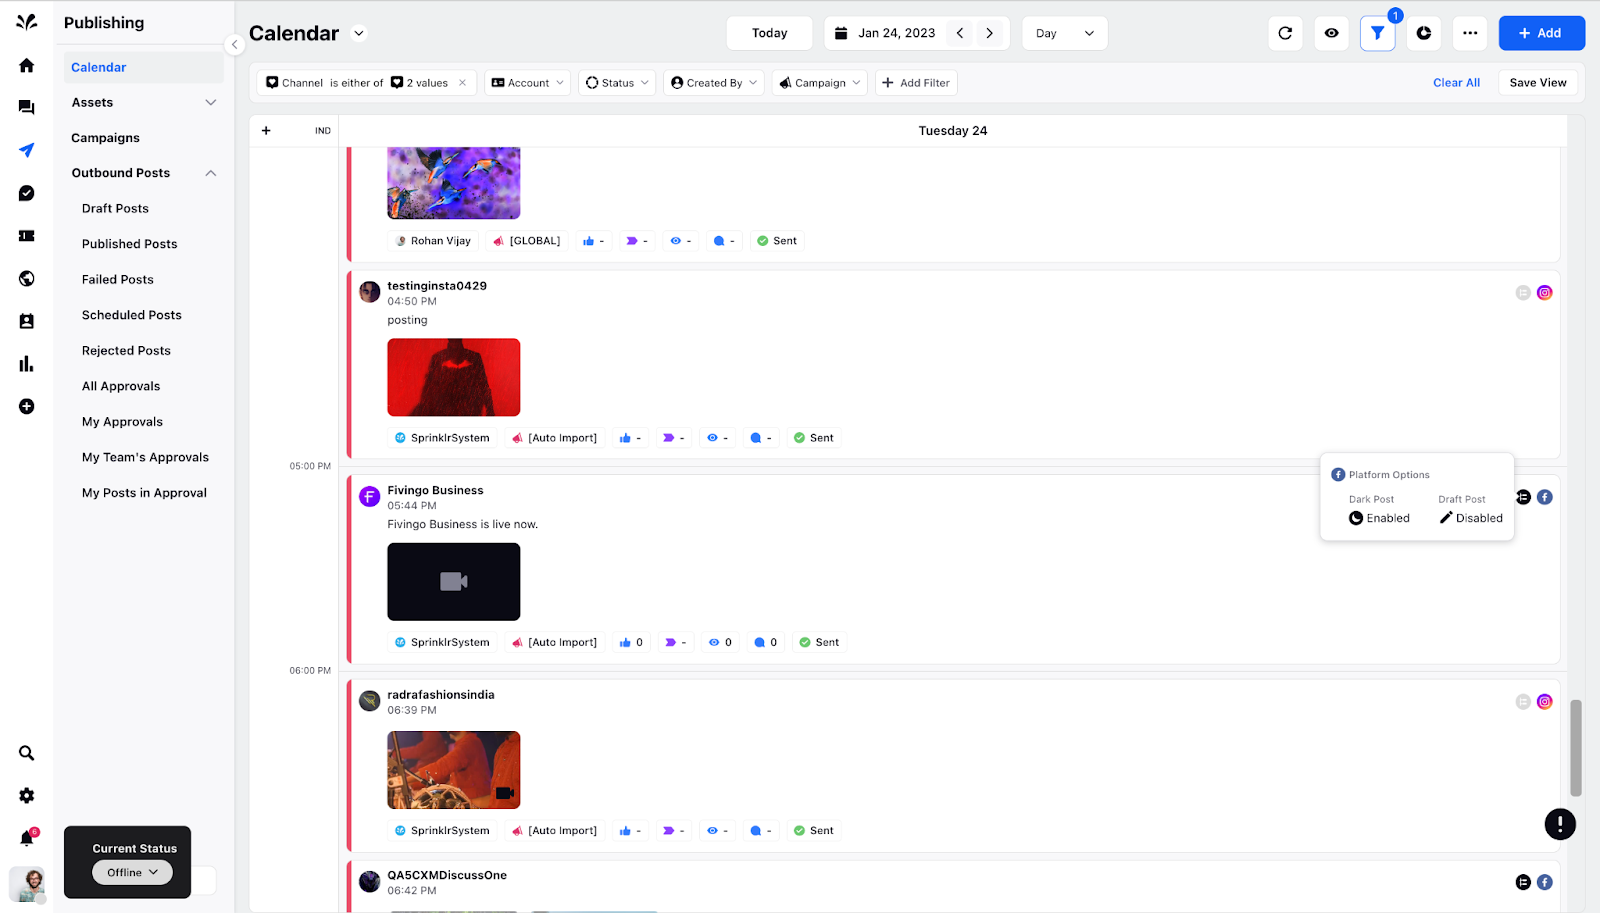Screen dimensions: 1600x913
Task: Go to previous day arrow
Action: [x=960, y=33]
